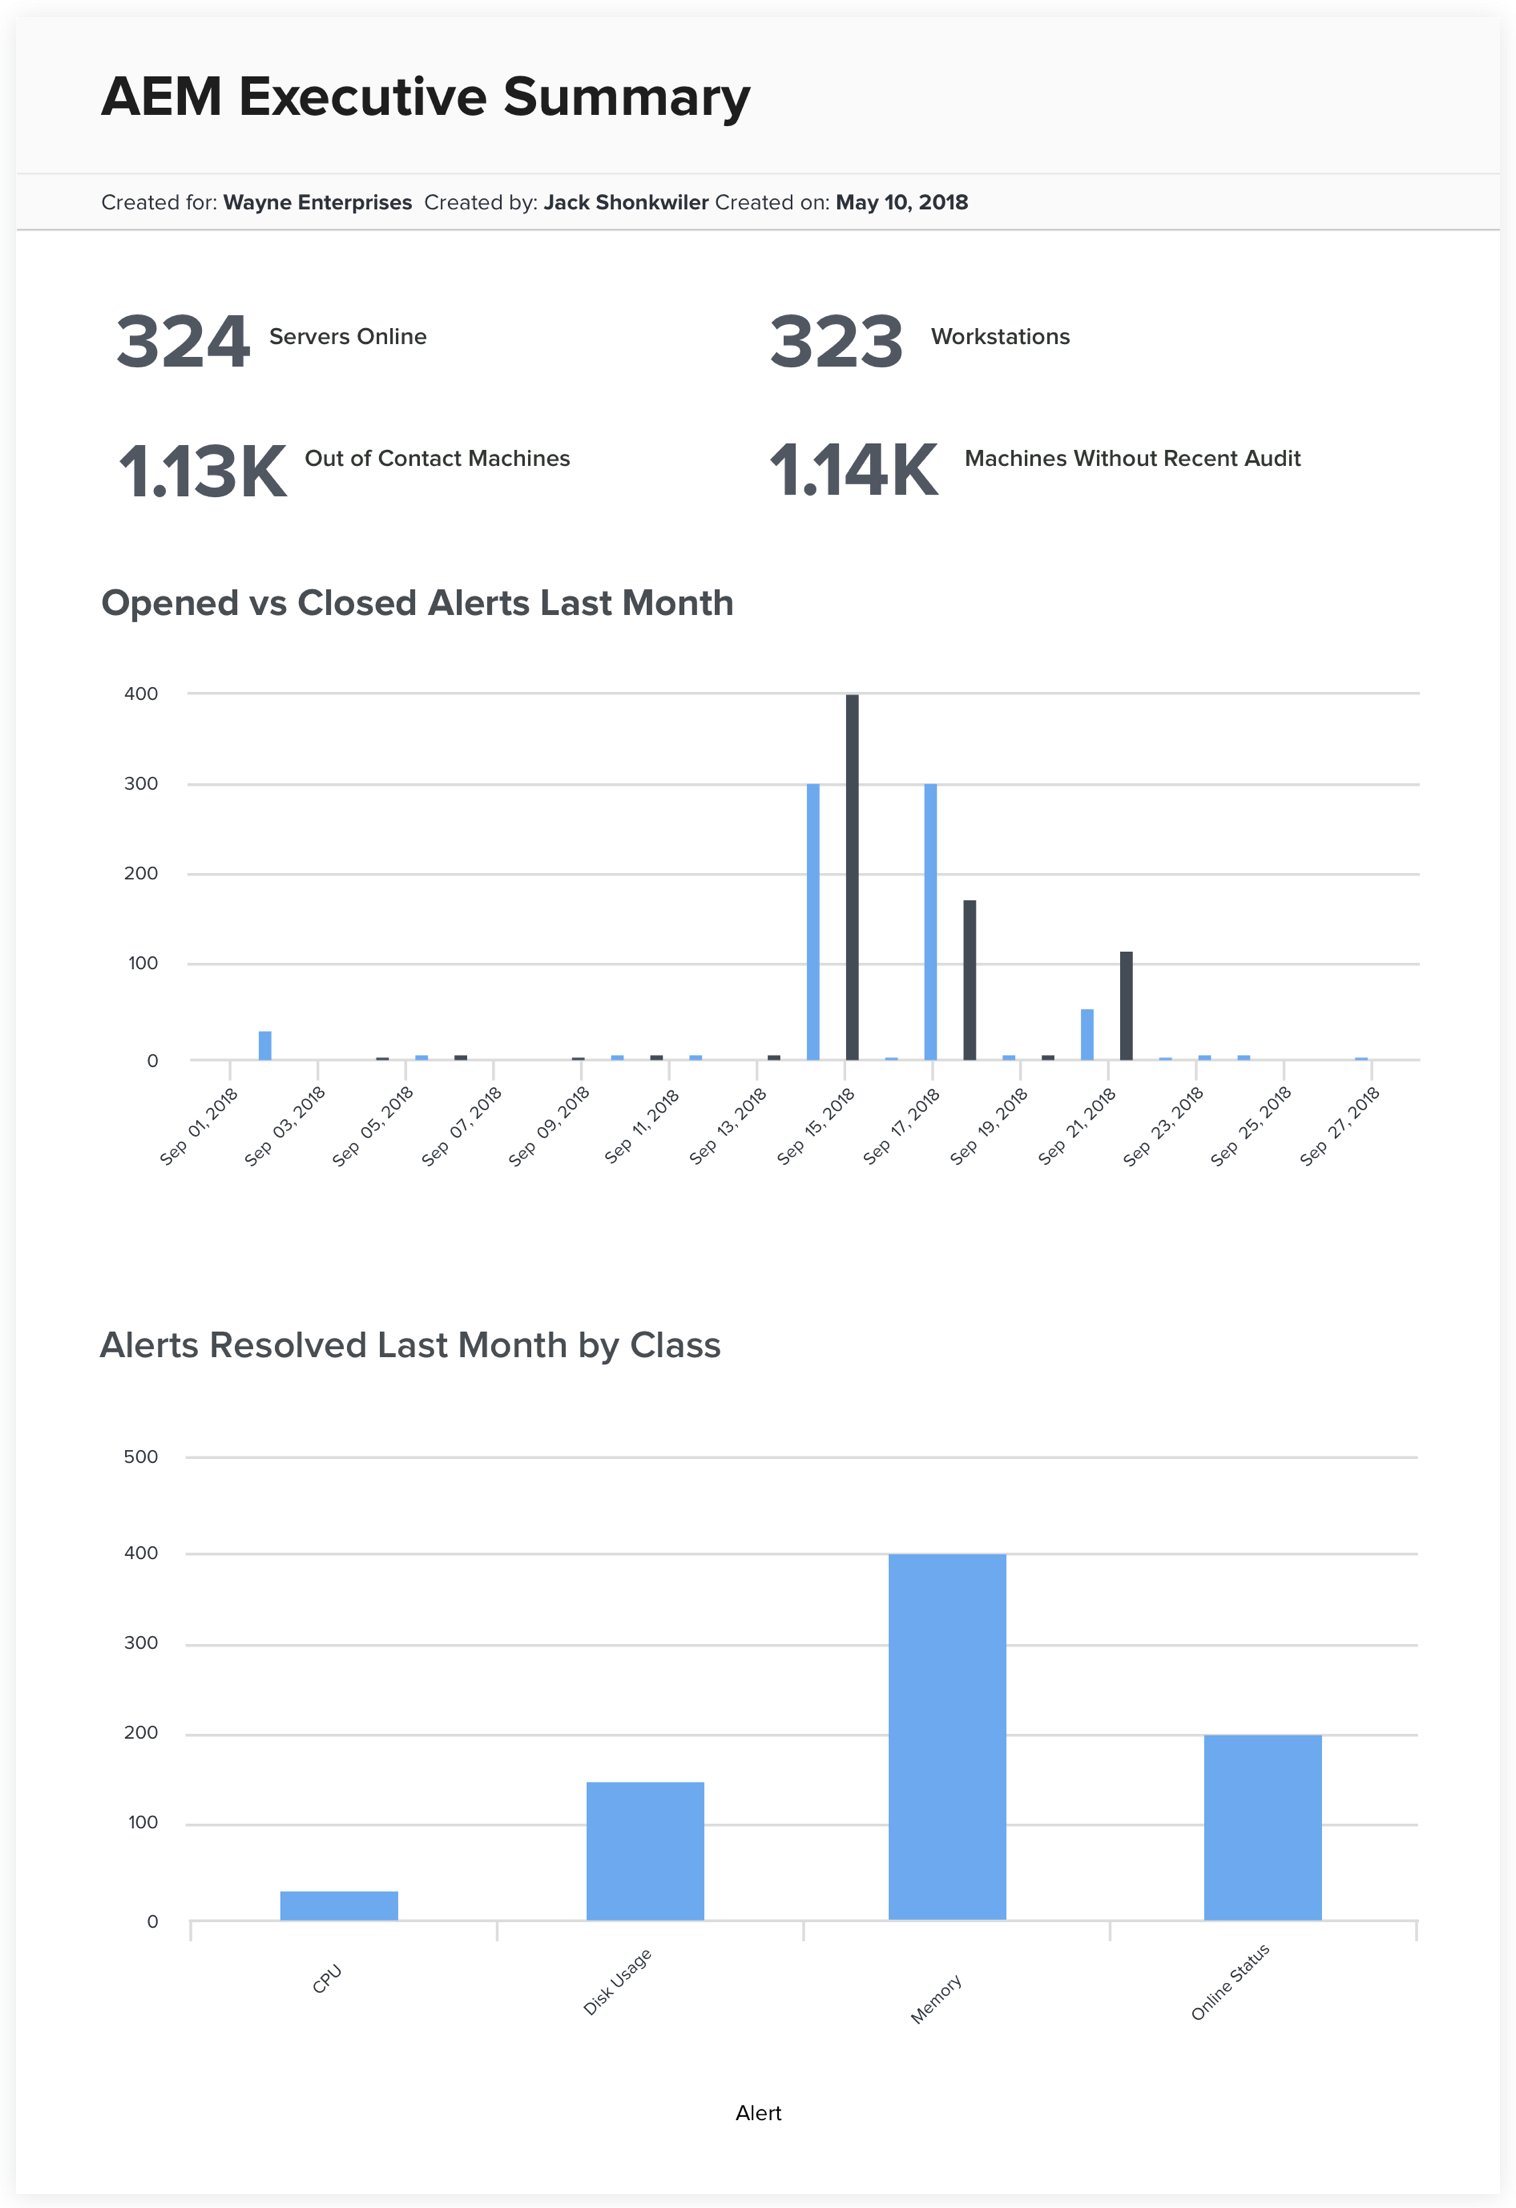
Task: Click the Opened vs Closed Alerts heading
Action: tap(417, 603)
